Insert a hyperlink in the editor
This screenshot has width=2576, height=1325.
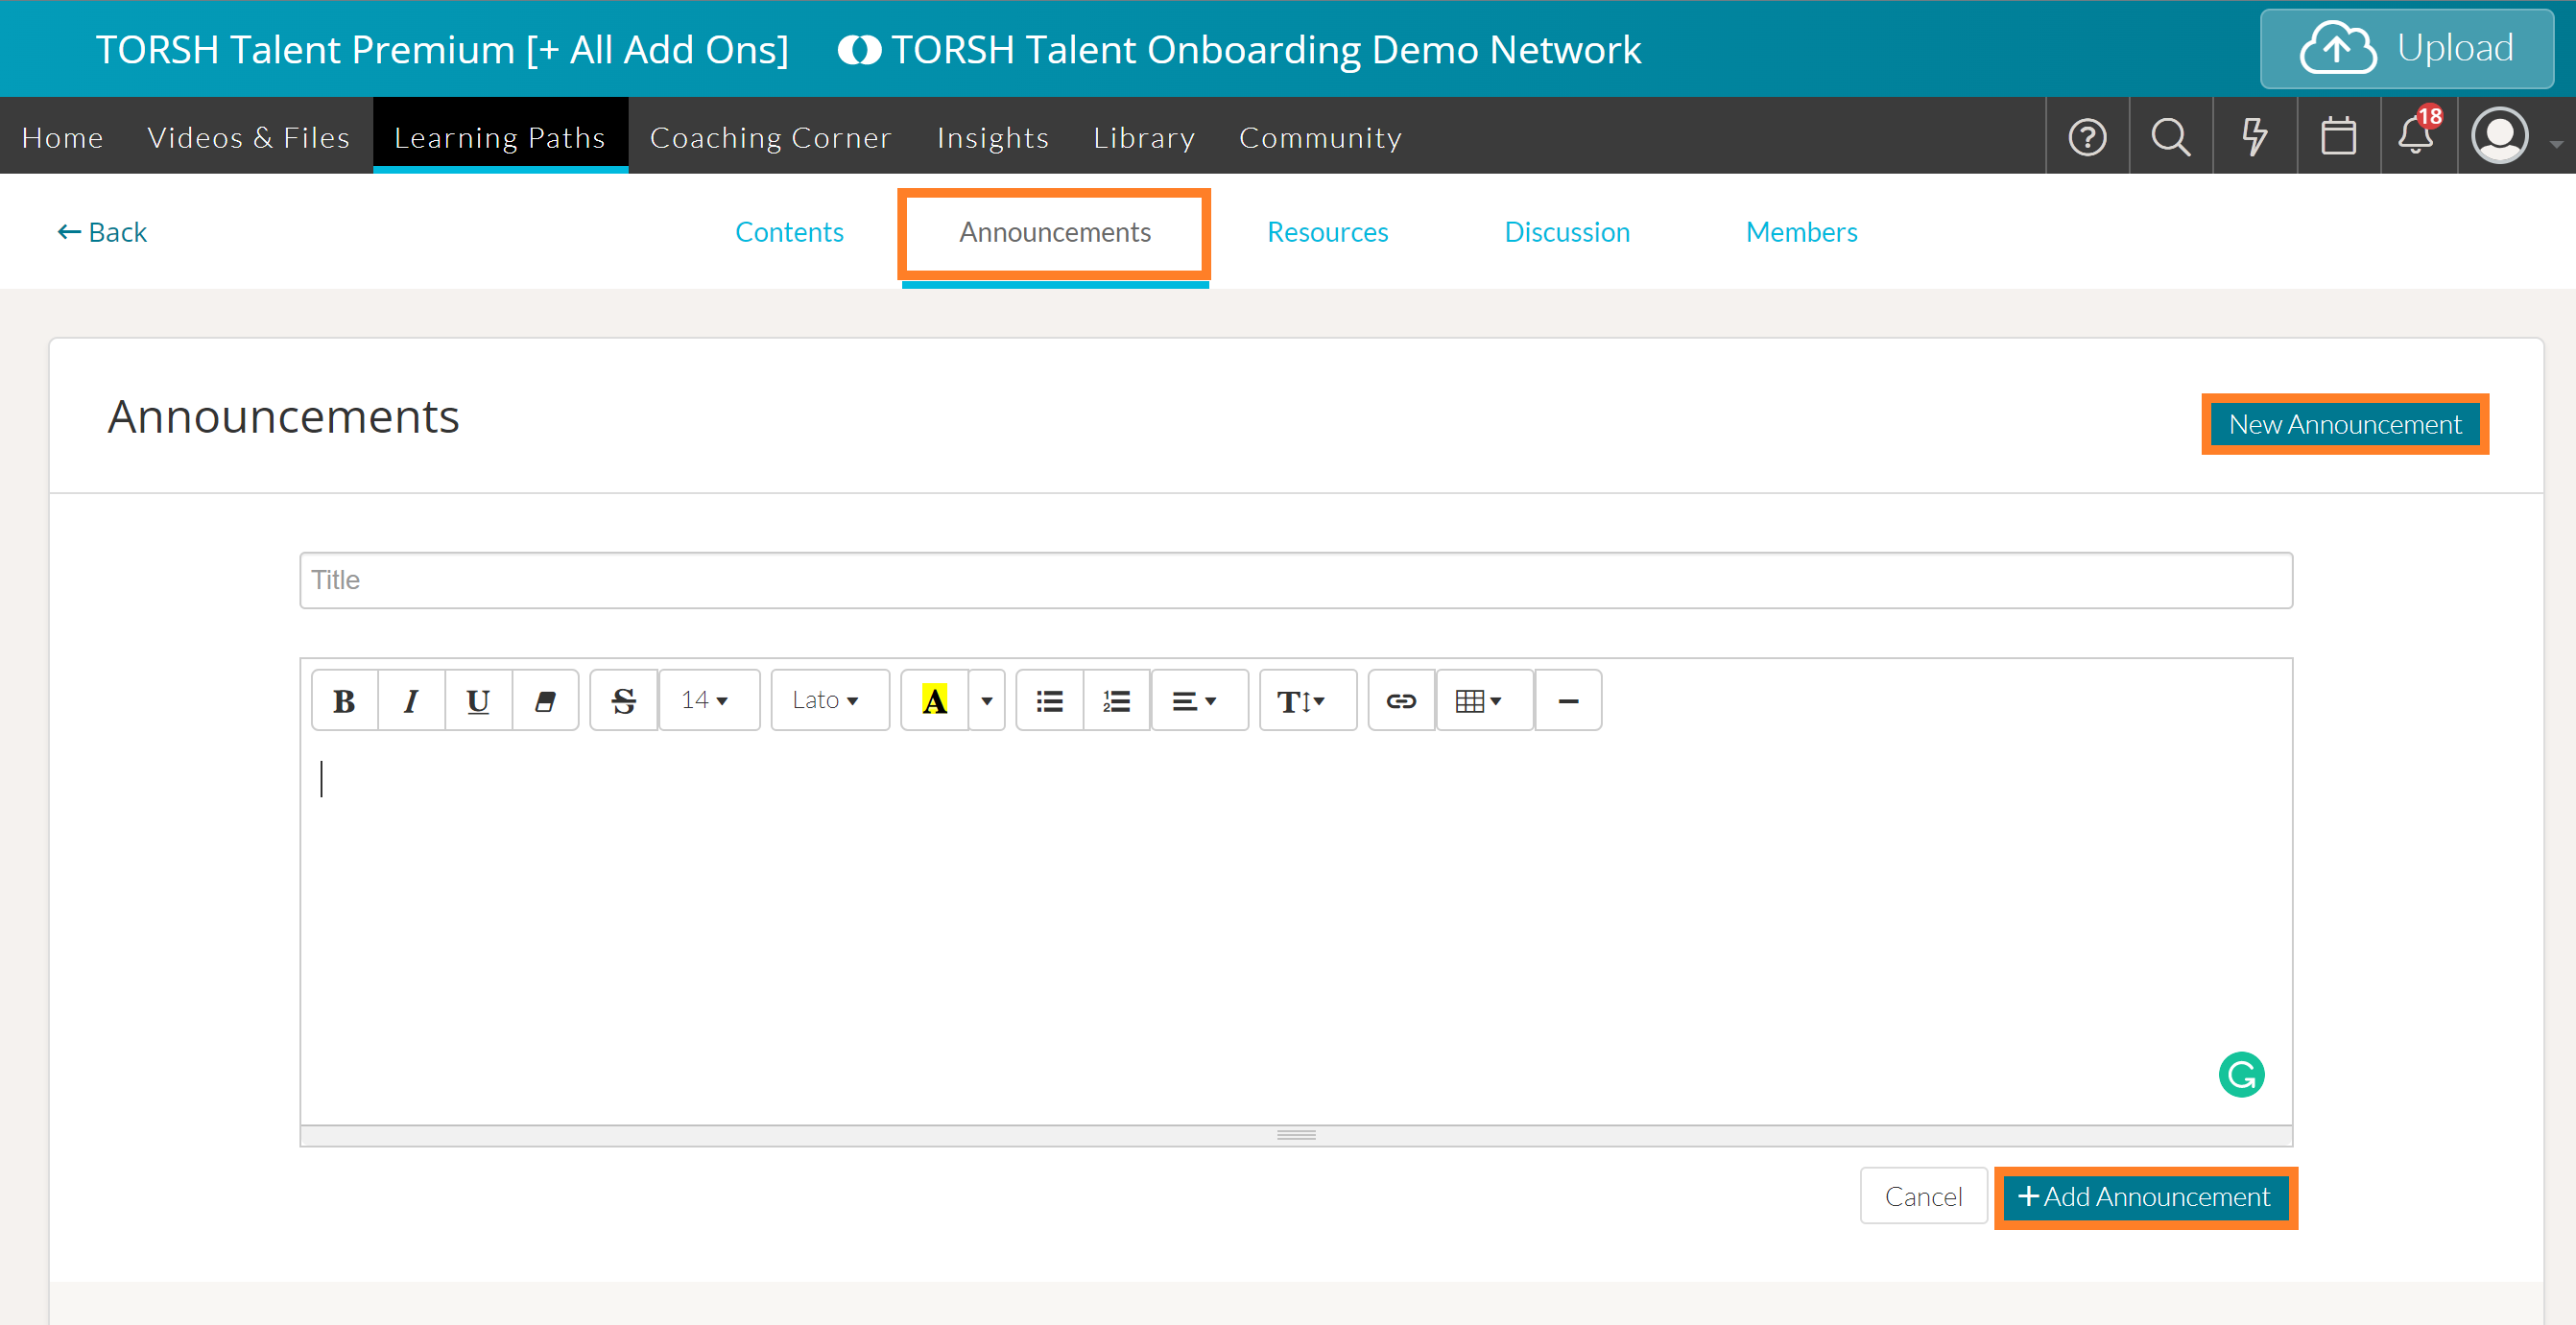pos(1401,701)
